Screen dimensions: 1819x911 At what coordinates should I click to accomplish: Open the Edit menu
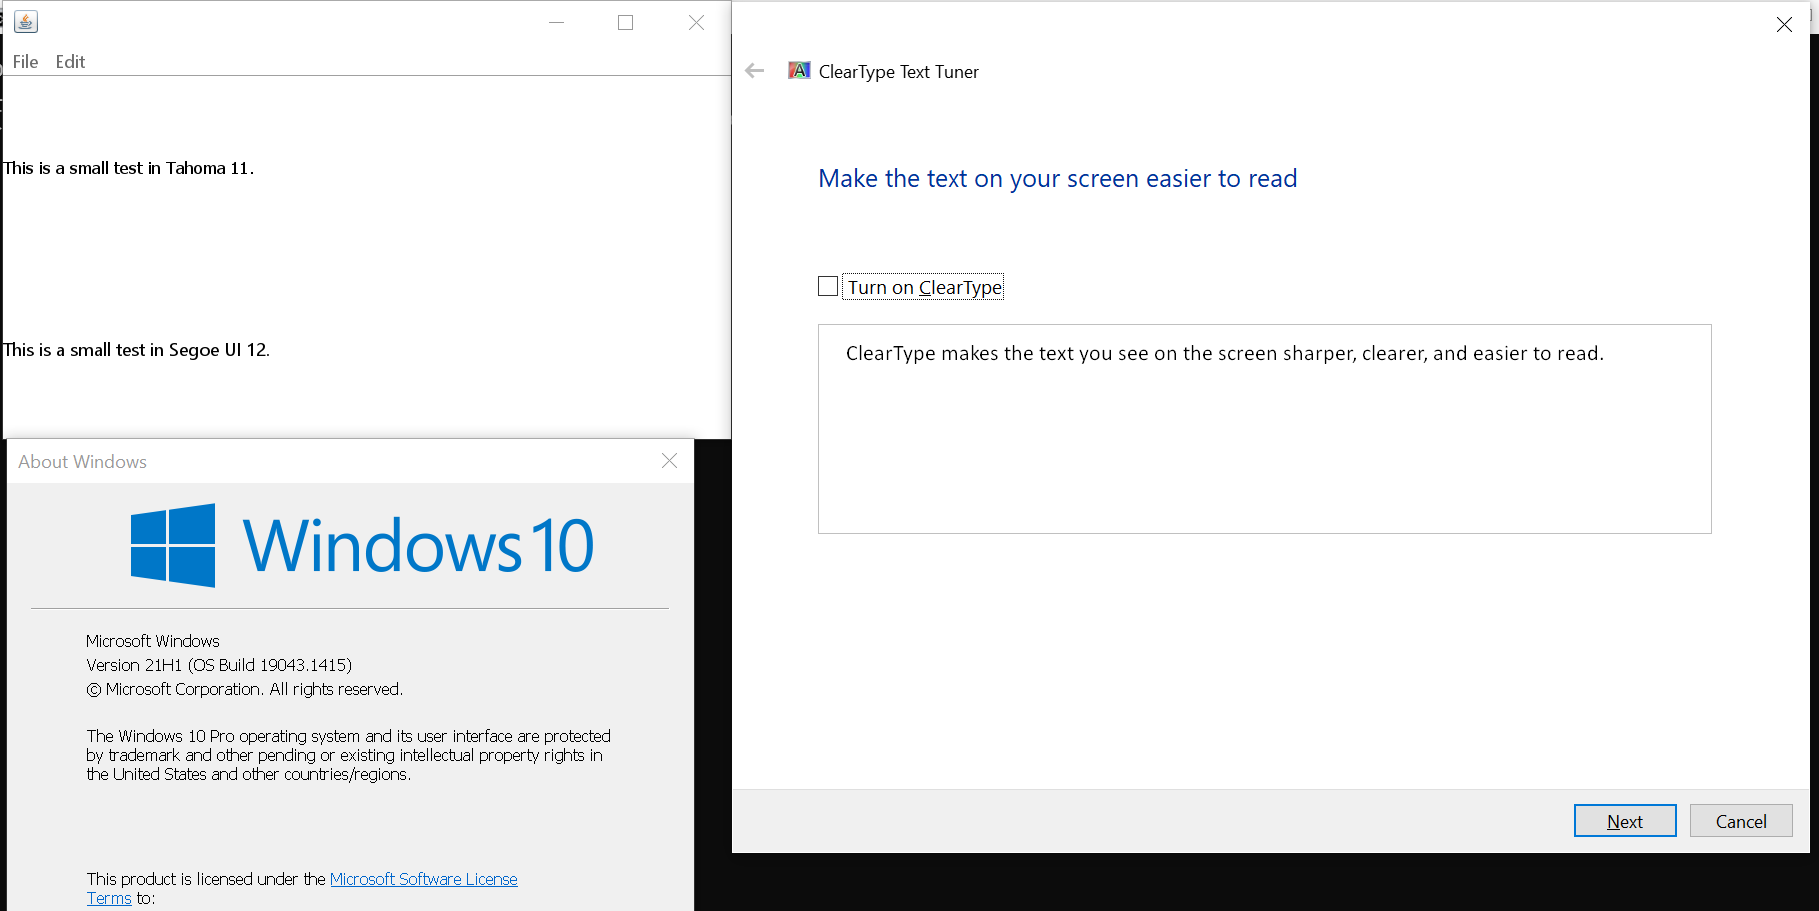coord(70,62)
